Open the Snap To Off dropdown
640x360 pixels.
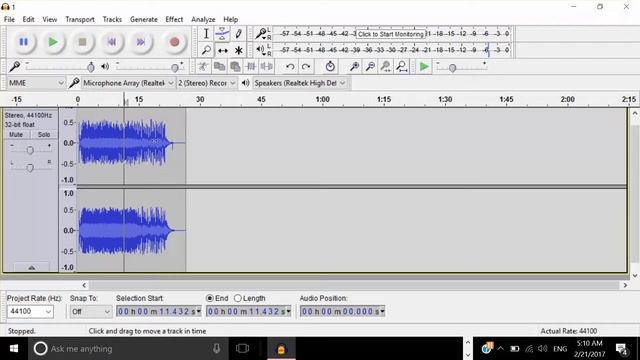[x=91, y=311]
